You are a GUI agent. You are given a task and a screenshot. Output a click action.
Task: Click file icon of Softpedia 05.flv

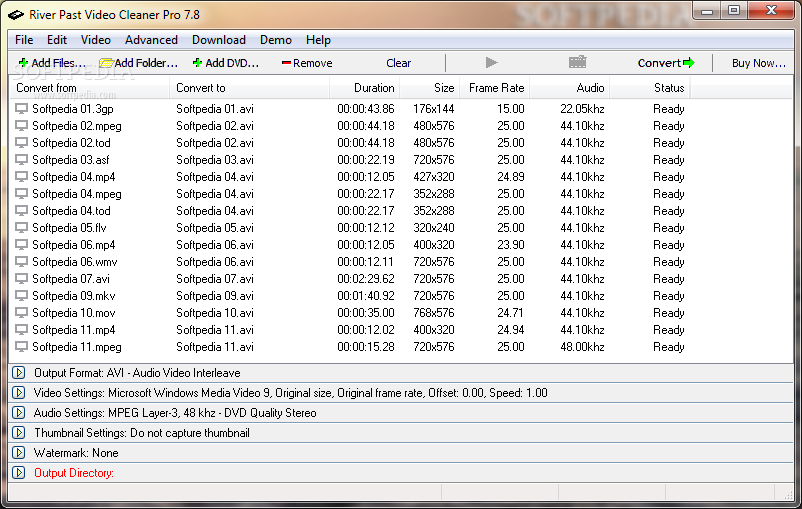coord(21,228)
